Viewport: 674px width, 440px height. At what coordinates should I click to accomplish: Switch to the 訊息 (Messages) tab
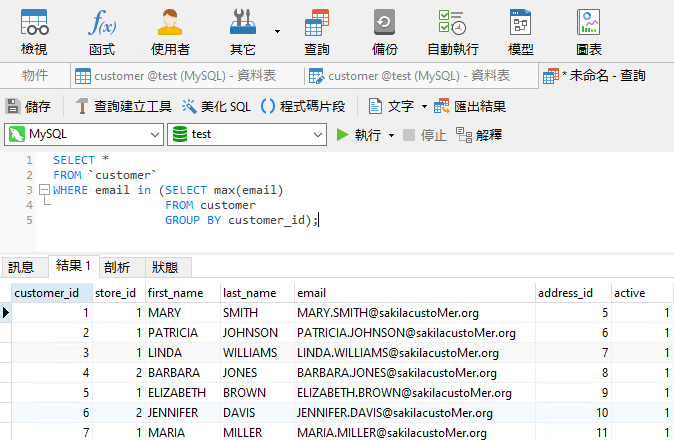tap(21, 267)
